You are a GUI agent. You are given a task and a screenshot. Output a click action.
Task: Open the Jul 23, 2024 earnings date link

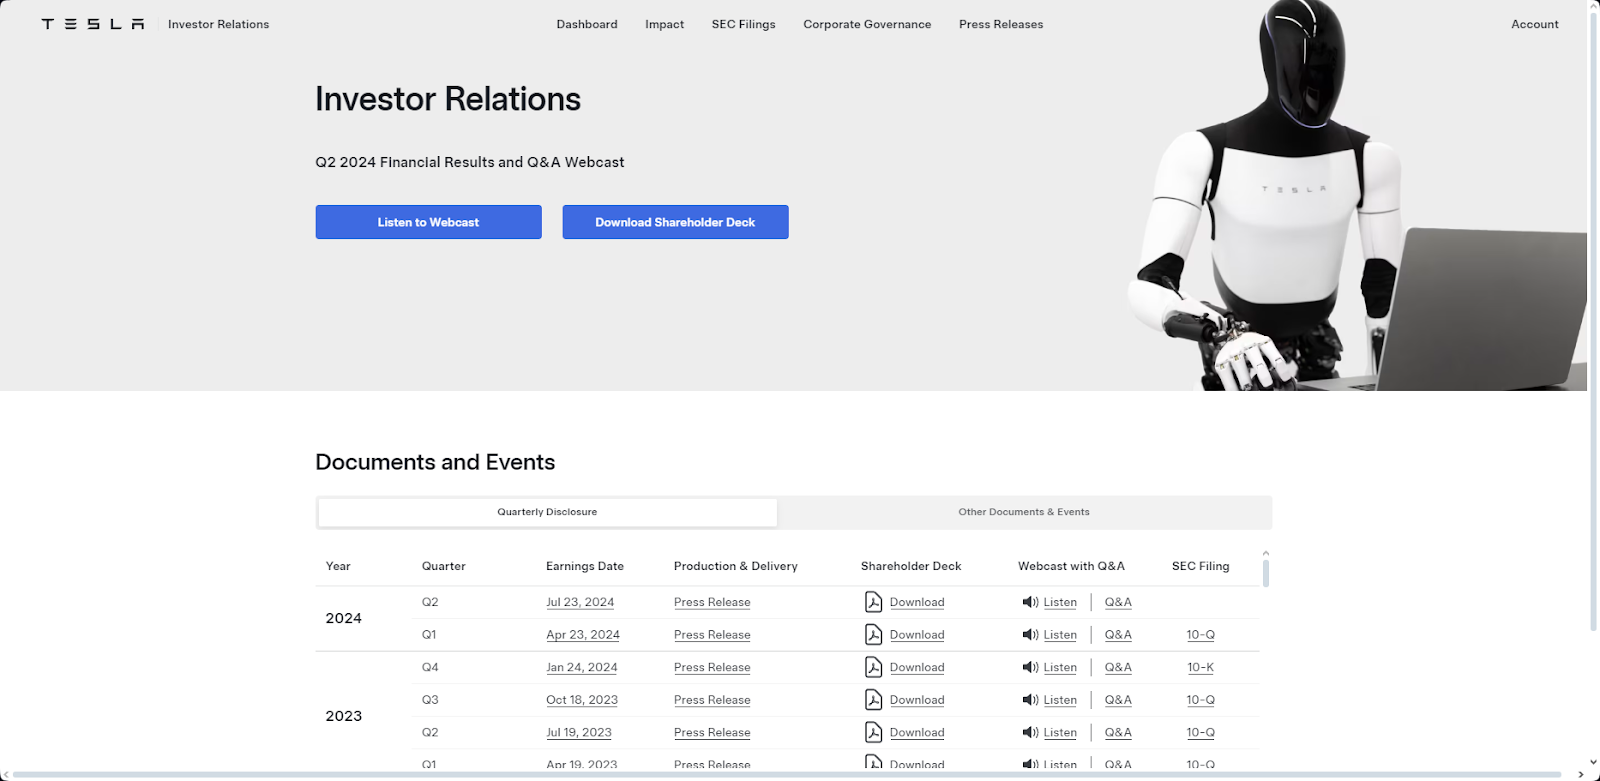pyautogui.click(x=580, y=602)
